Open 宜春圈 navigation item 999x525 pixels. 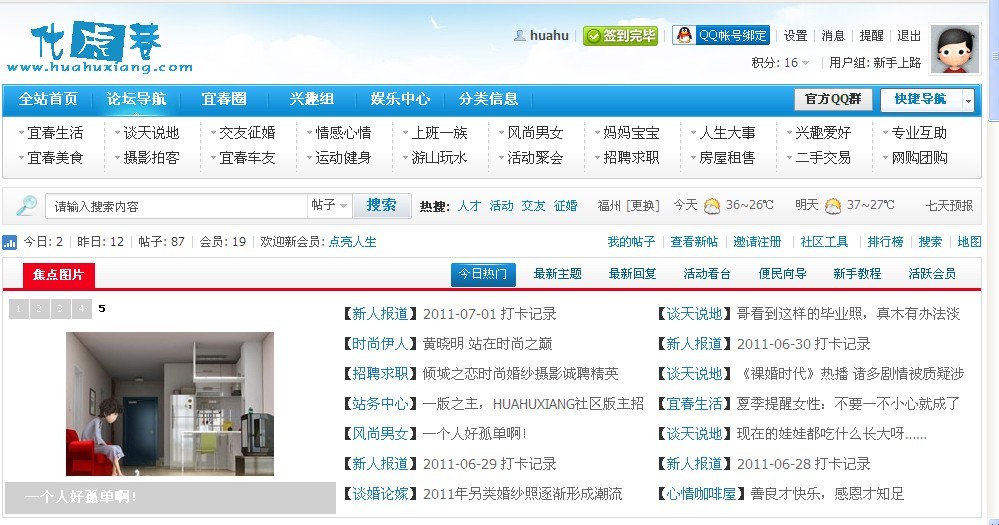click(x=224, y=99)
